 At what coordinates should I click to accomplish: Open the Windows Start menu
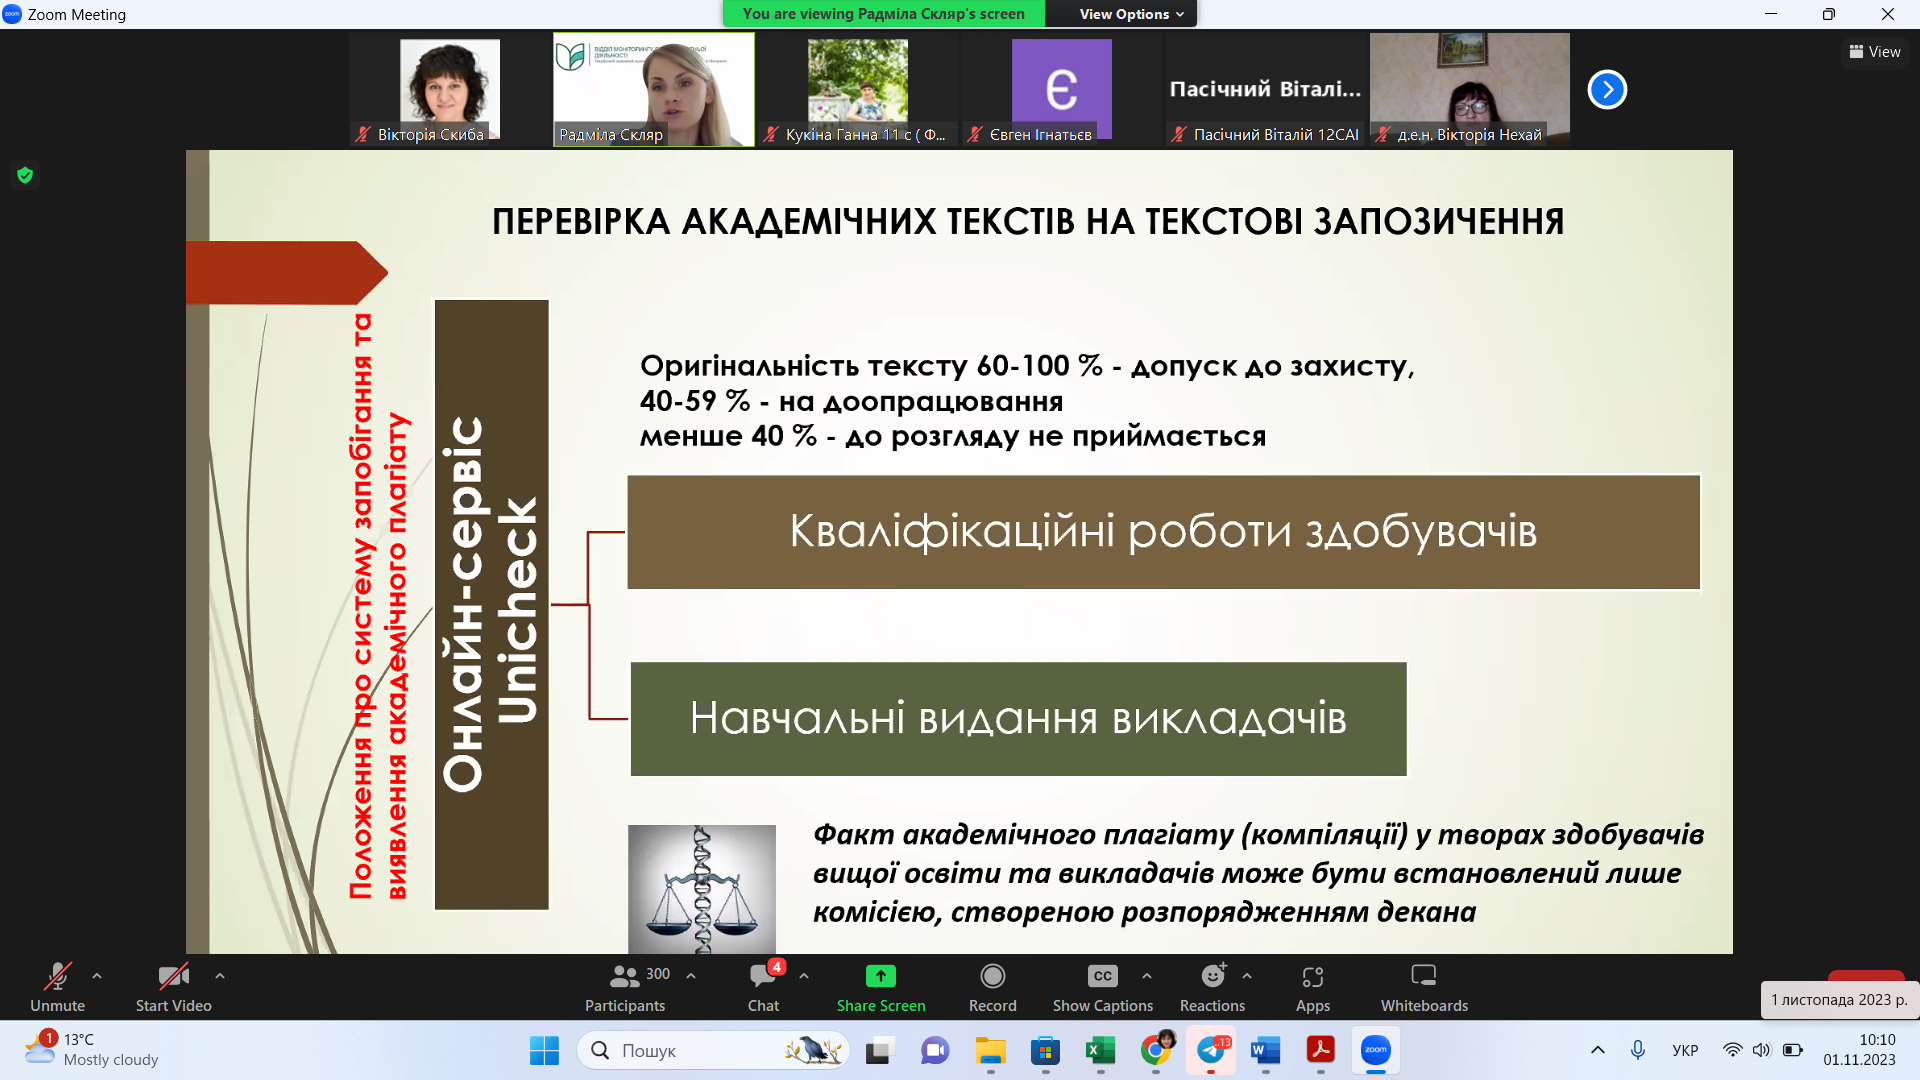coord(544,1051)
